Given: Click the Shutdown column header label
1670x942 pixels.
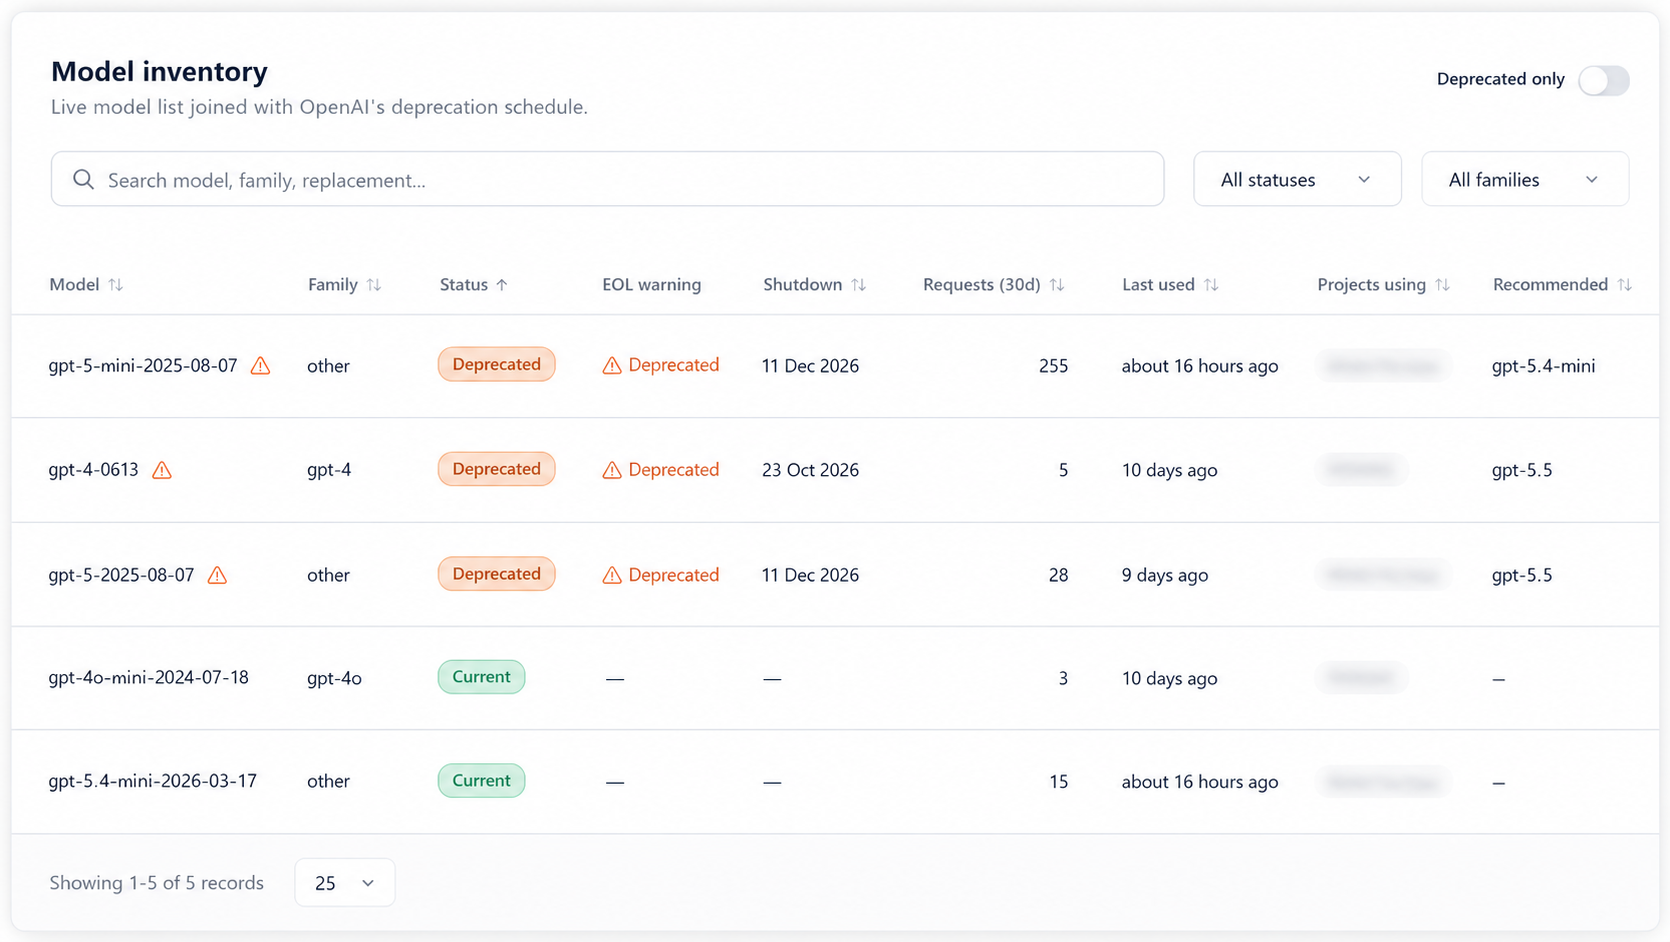Looking at the screenshot, I should 803,285.
